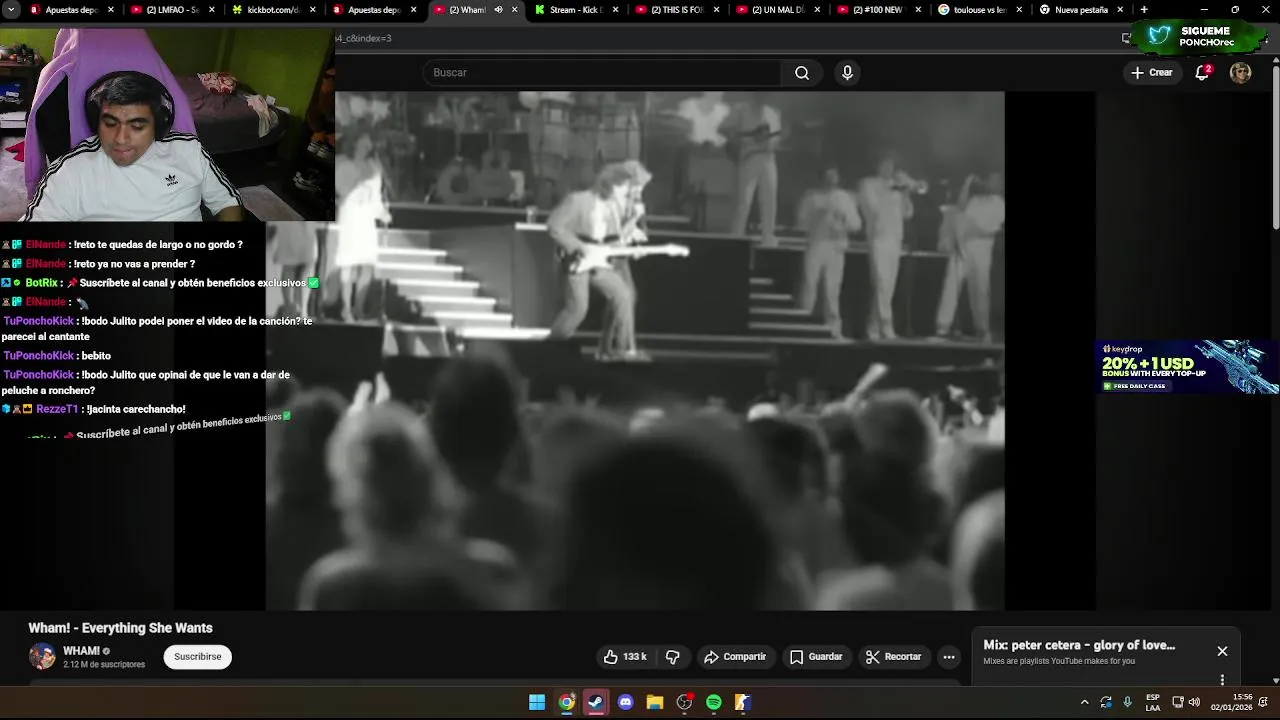
Task: Activate voice search microphone icon
Action: 847,73
